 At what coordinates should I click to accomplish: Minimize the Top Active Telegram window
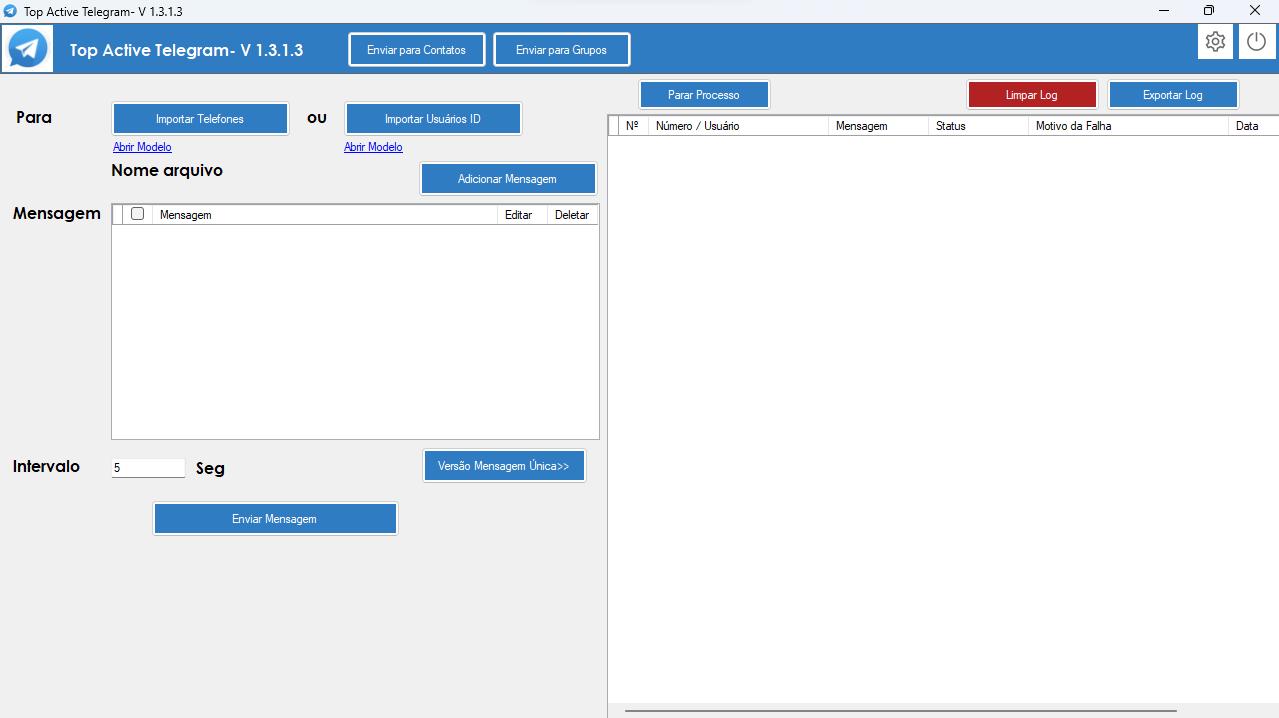coord(1164,11)
